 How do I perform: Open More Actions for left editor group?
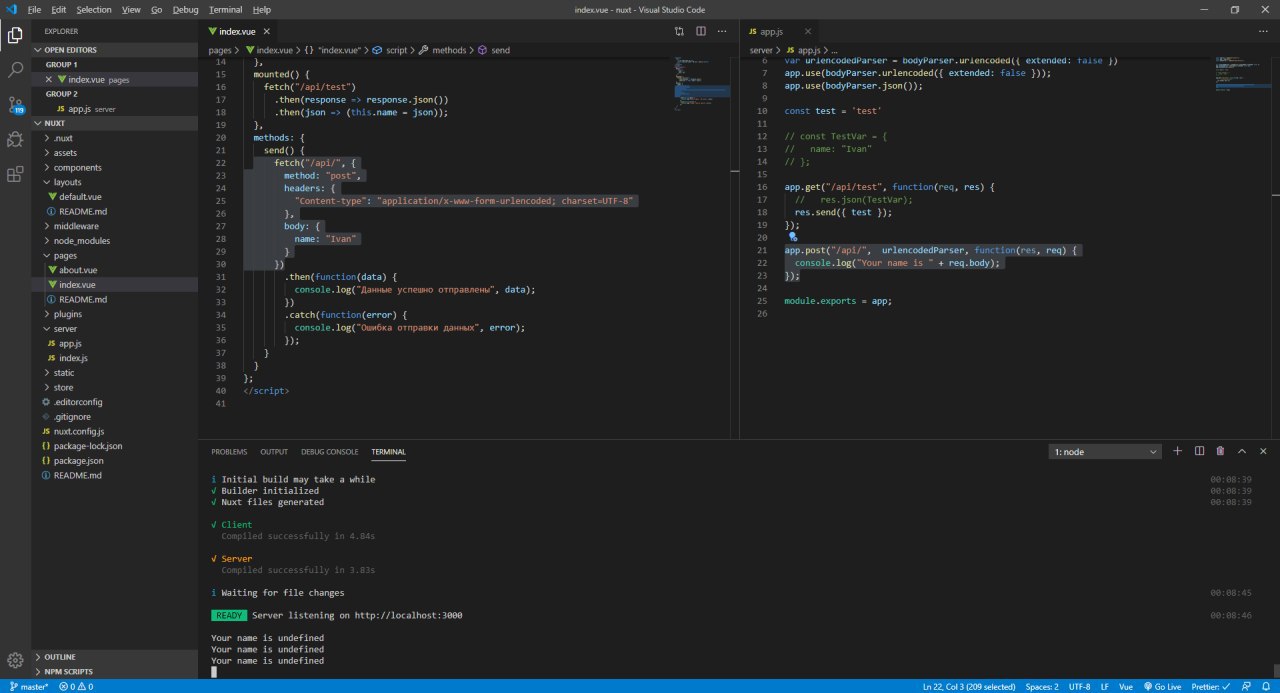722,31
